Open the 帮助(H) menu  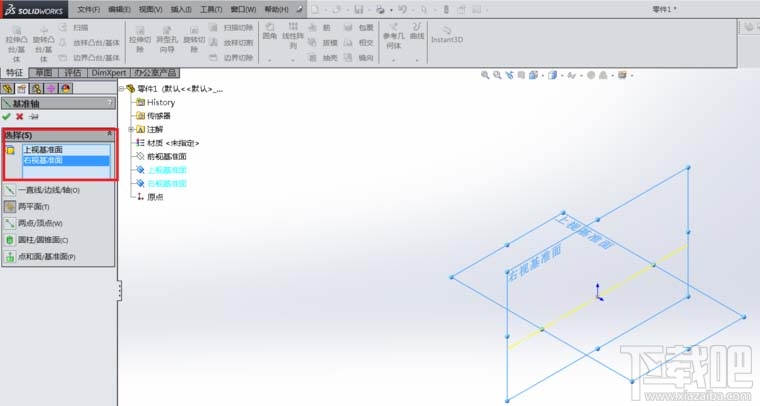[x=276, y=9]
